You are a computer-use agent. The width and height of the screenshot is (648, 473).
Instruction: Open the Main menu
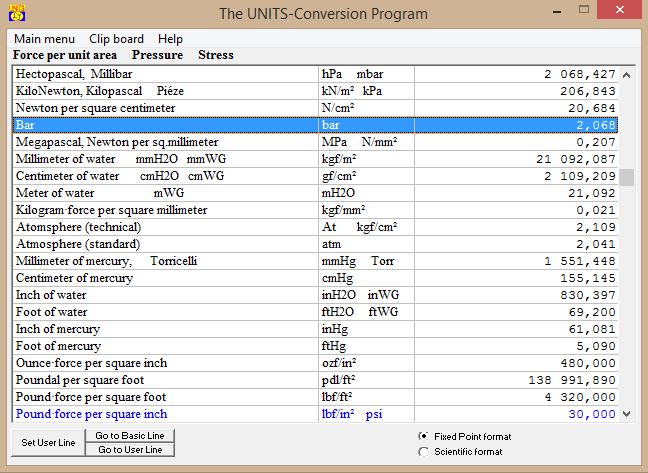click(x=44, y=39)
